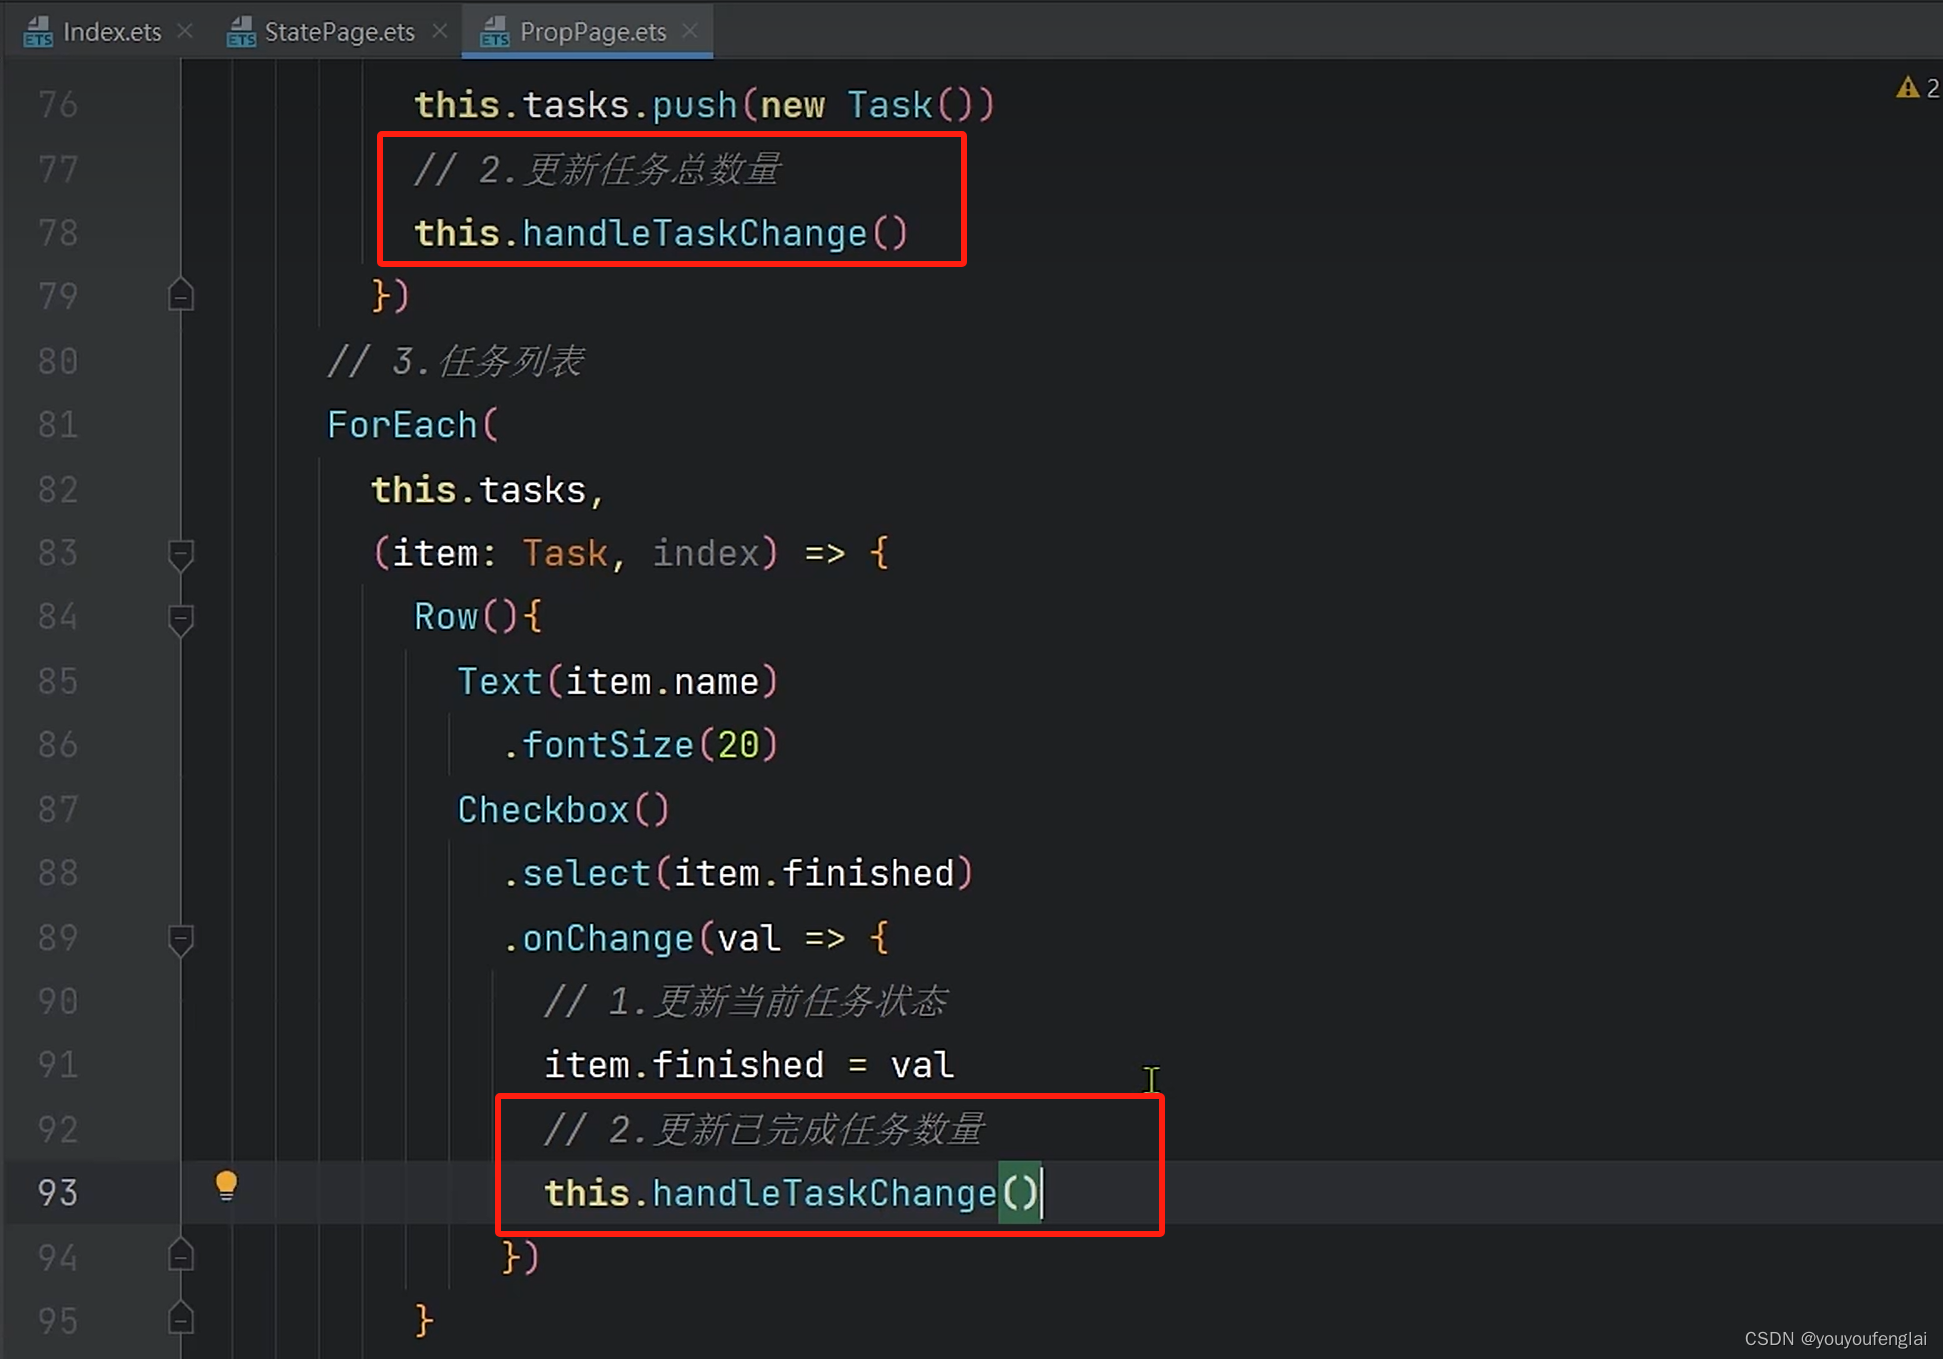Click 'Checkbox()' on line 87
This screenshot has height=1359, width=1943.
[x=563, y=810]
